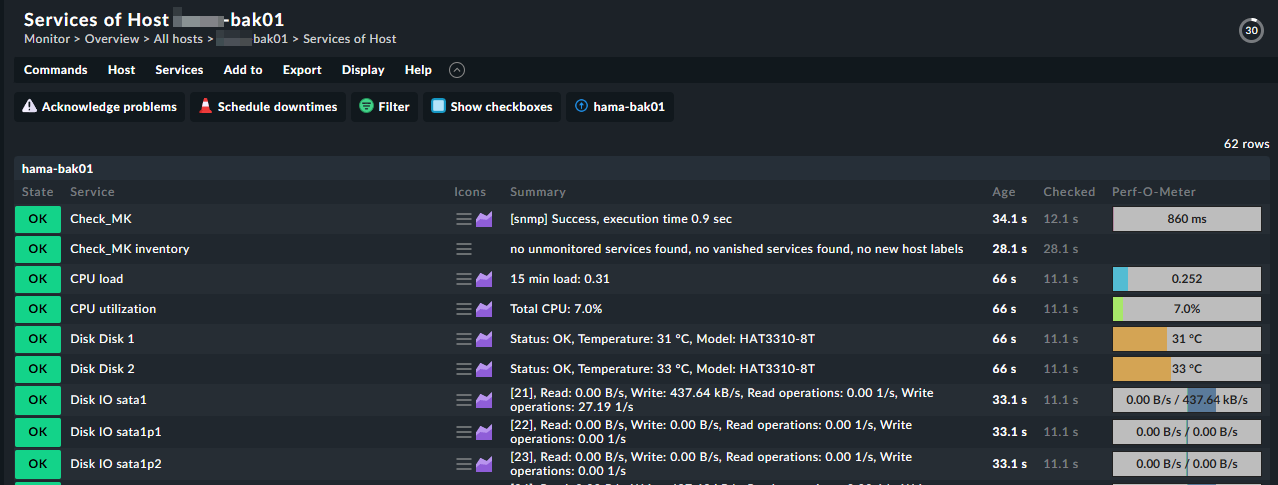Click the 0.252 CPU load Perf-O-Meter
The width and height of the screenshot is (1278, 485).
tap(1187, 279)
